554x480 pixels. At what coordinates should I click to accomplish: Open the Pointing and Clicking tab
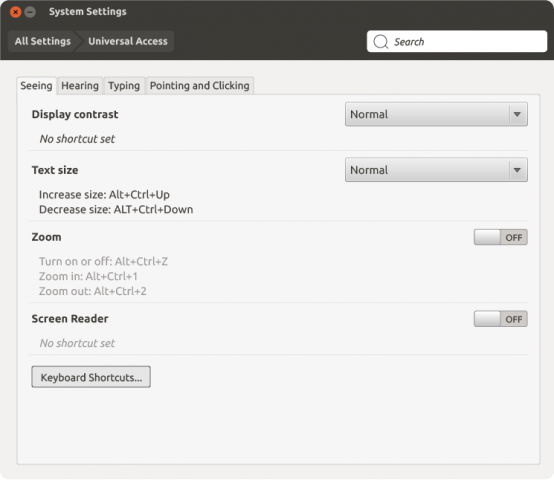click(x=200, y=85)
